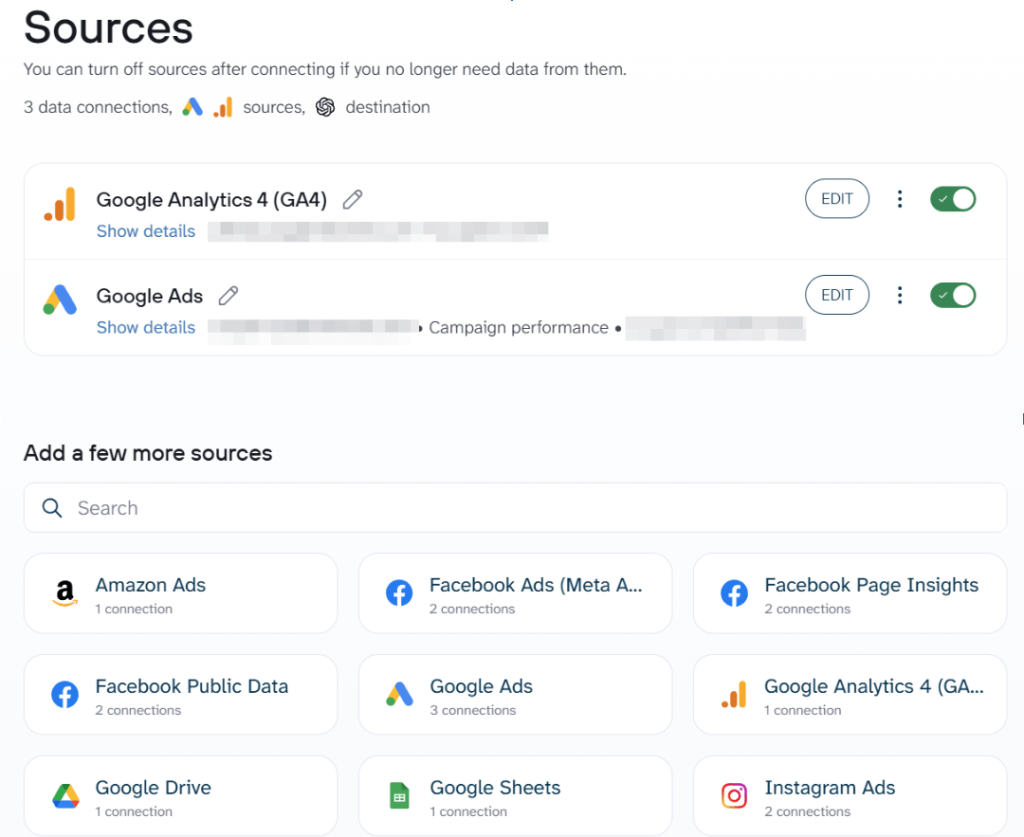Click the Instagram Ads source icon
This screenshot has height=837, width=1024.
(734, 795)
